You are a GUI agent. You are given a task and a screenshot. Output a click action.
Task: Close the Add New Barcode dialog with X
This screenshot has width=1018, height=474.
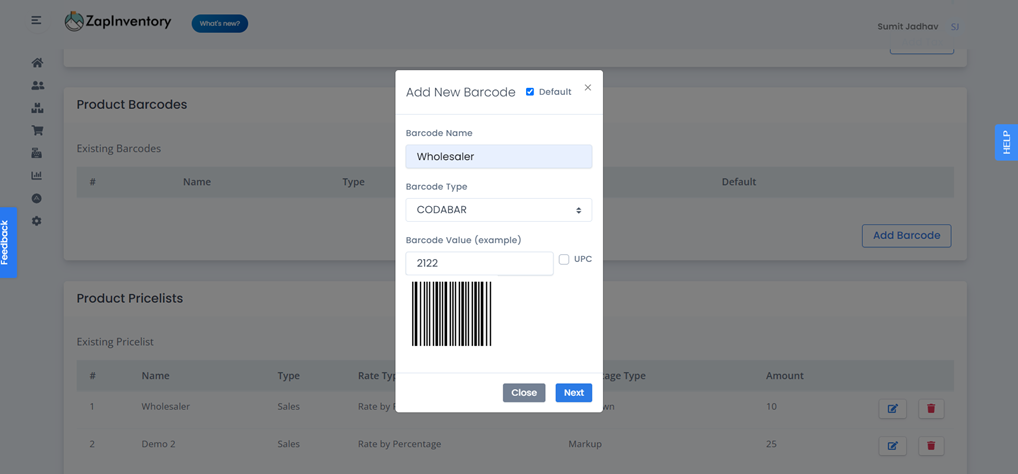pyautogui.click(x=588, y=88)
